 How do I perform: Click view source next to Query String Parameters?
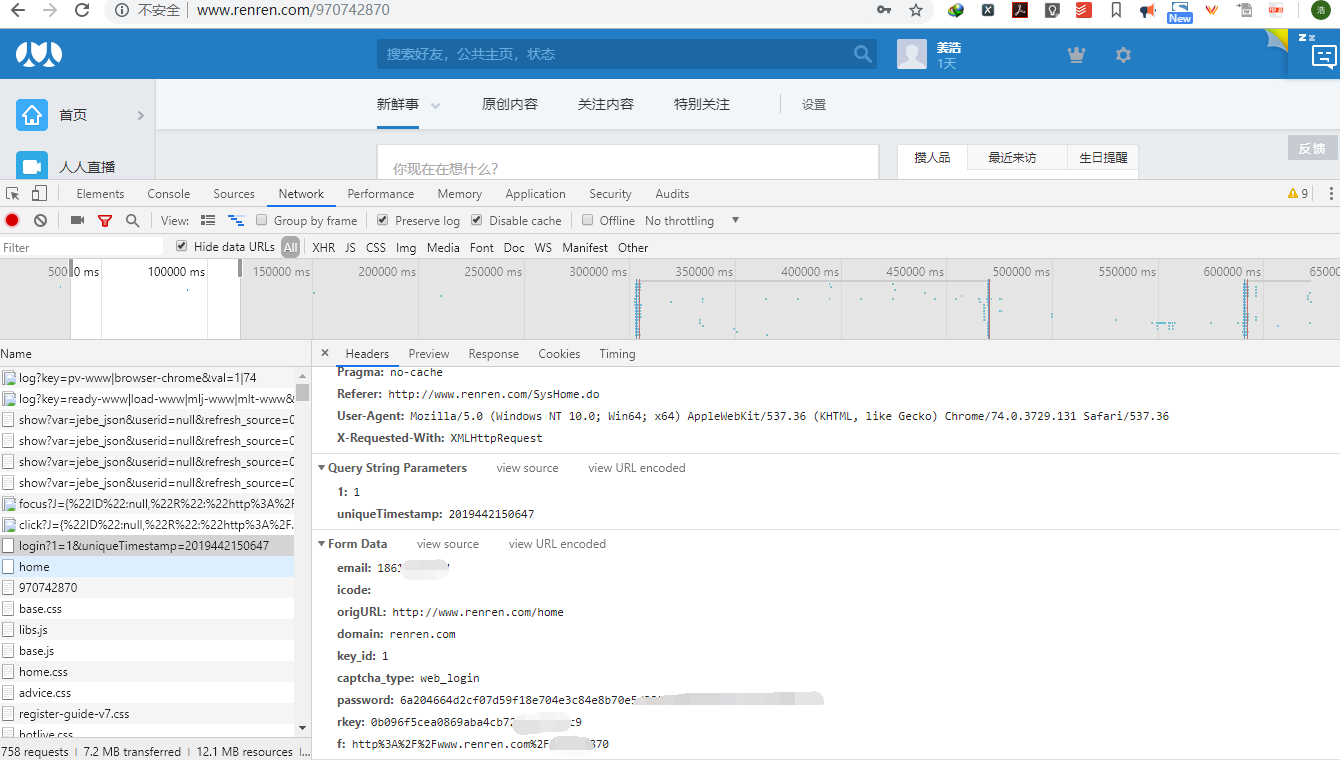click(x=528, y=468)
